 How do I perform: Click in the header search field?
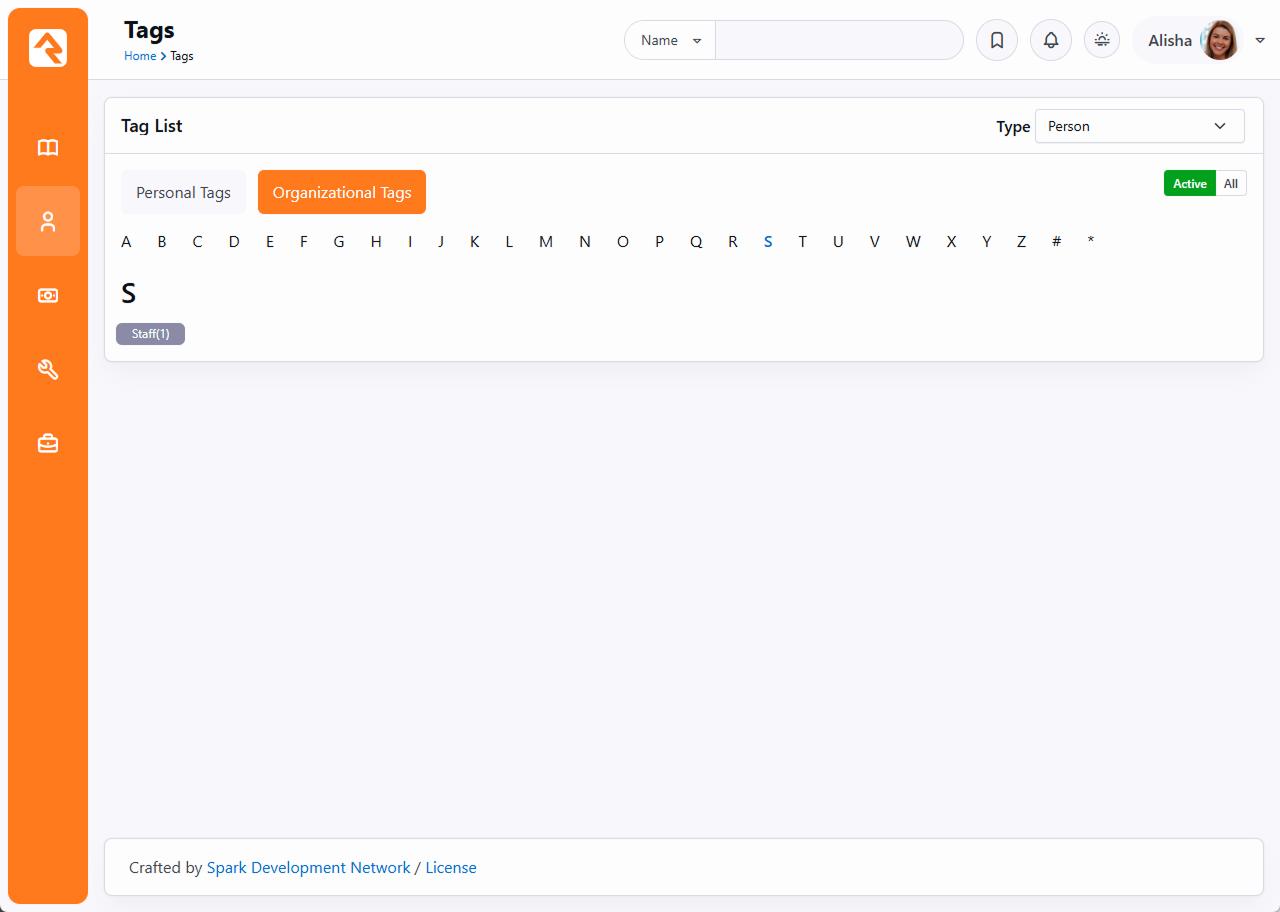pos(838,41)
